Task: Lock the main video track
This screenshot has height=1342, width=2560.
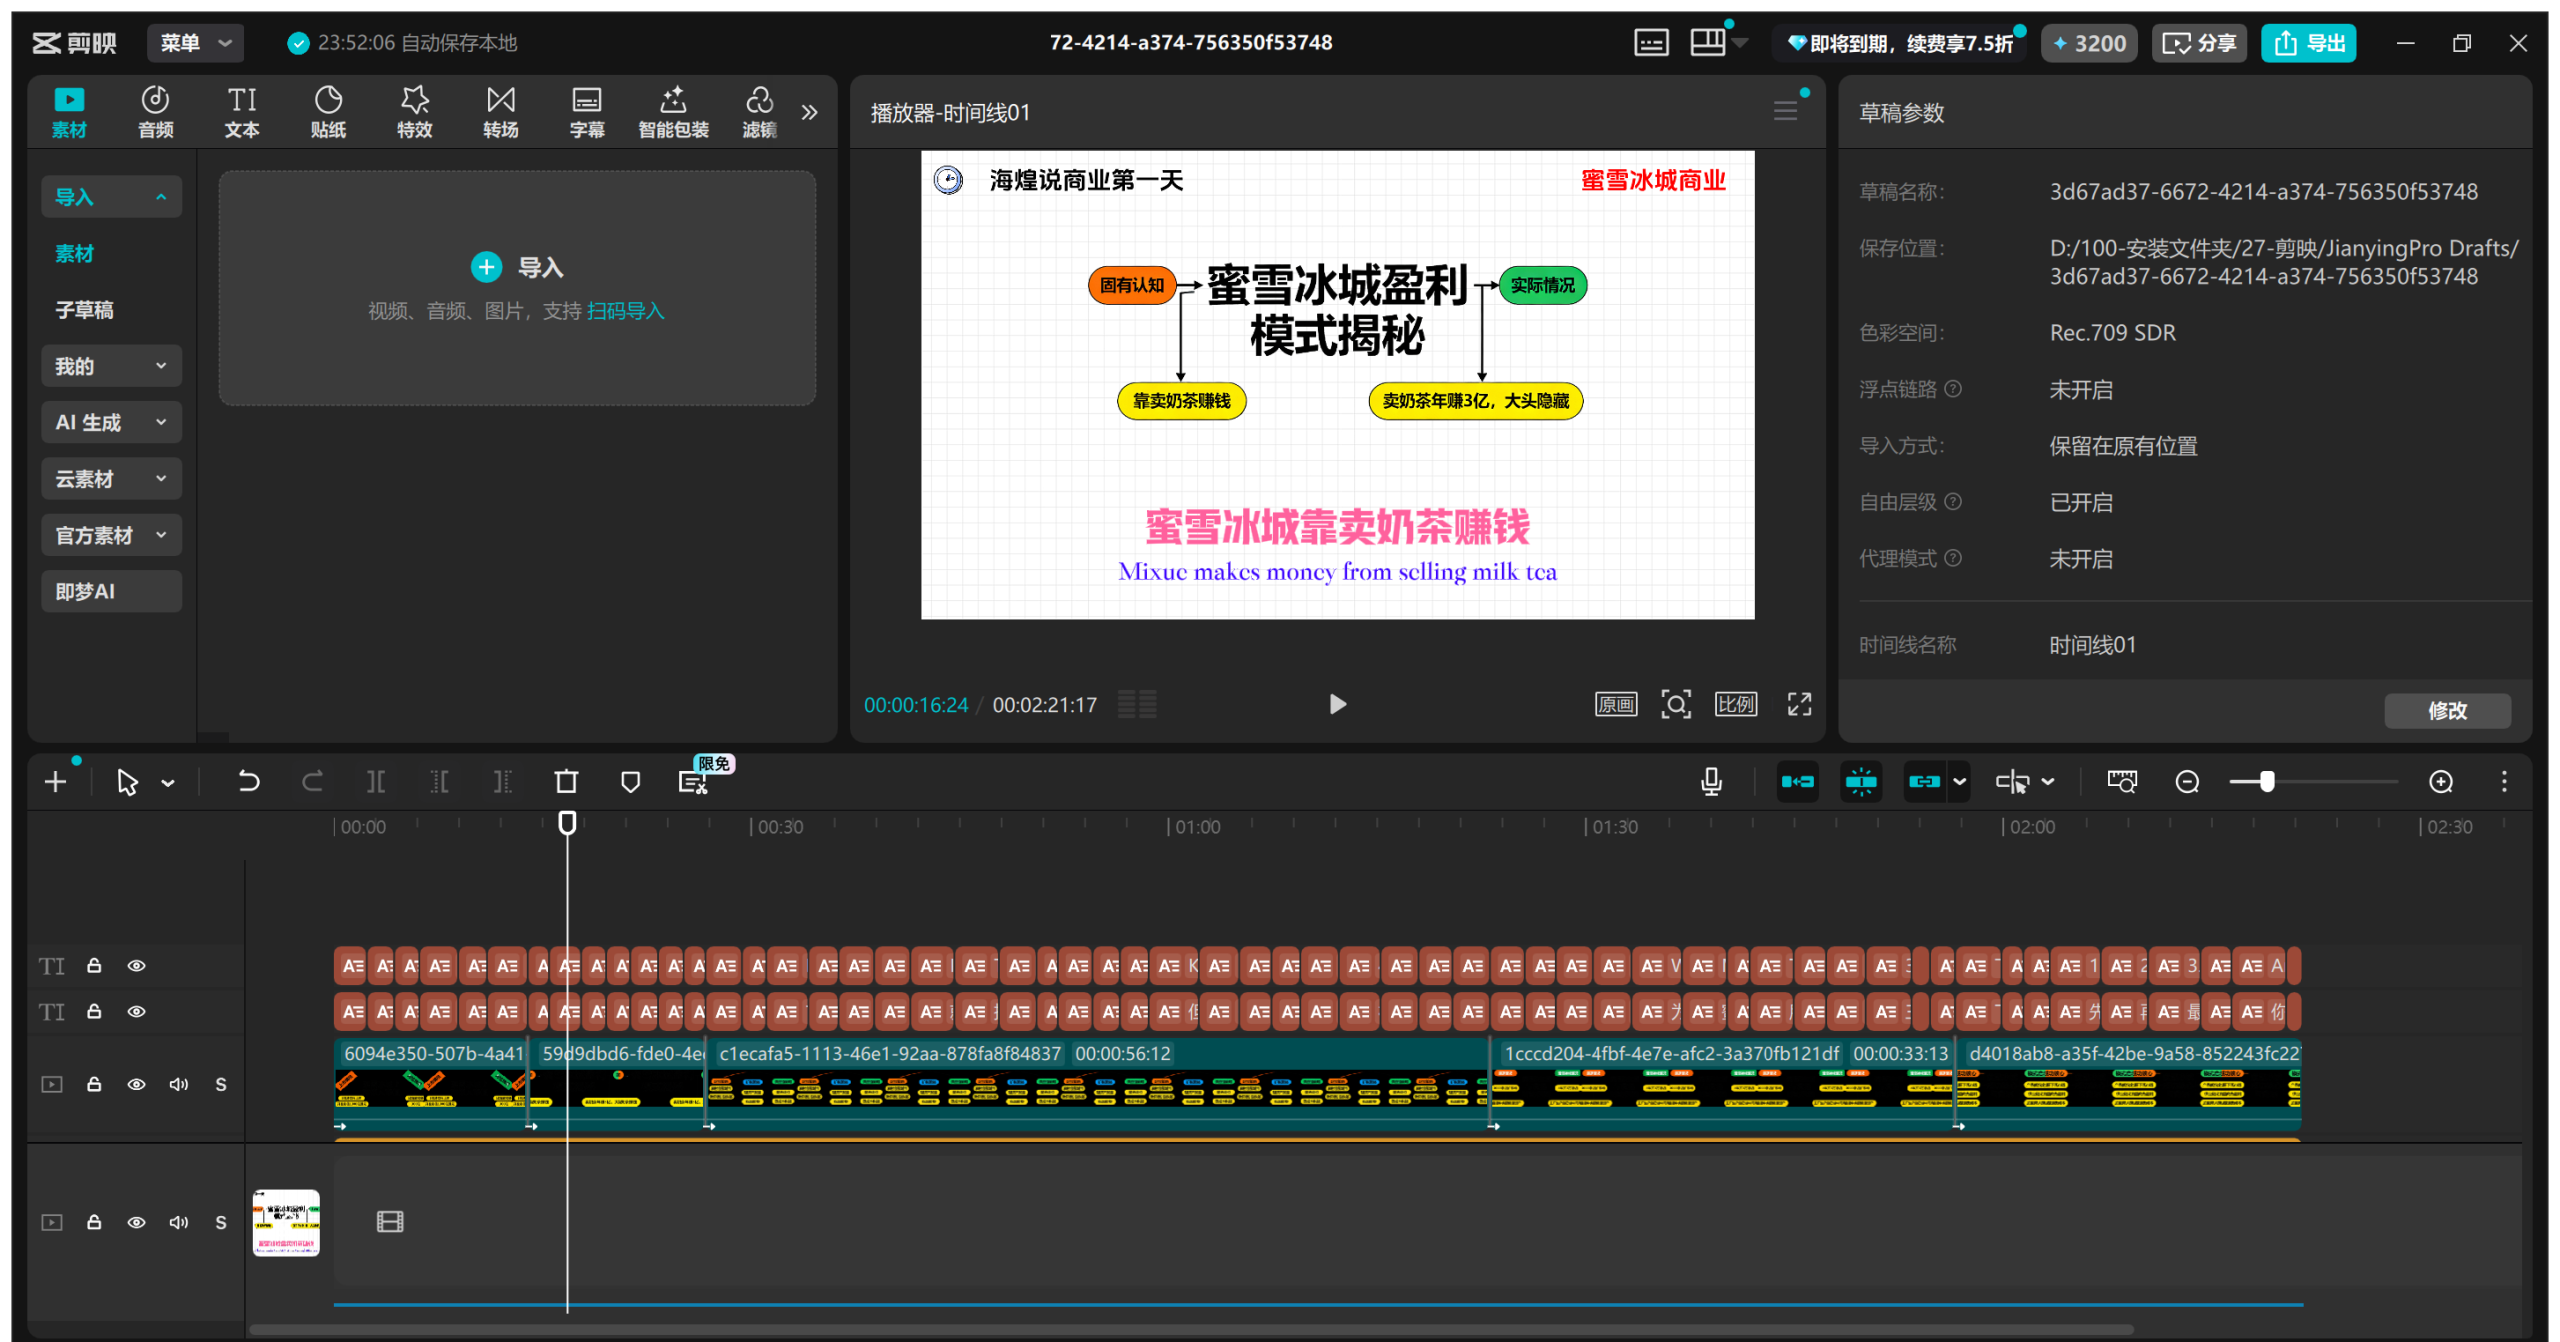Action: click(x=94, y=1085)
